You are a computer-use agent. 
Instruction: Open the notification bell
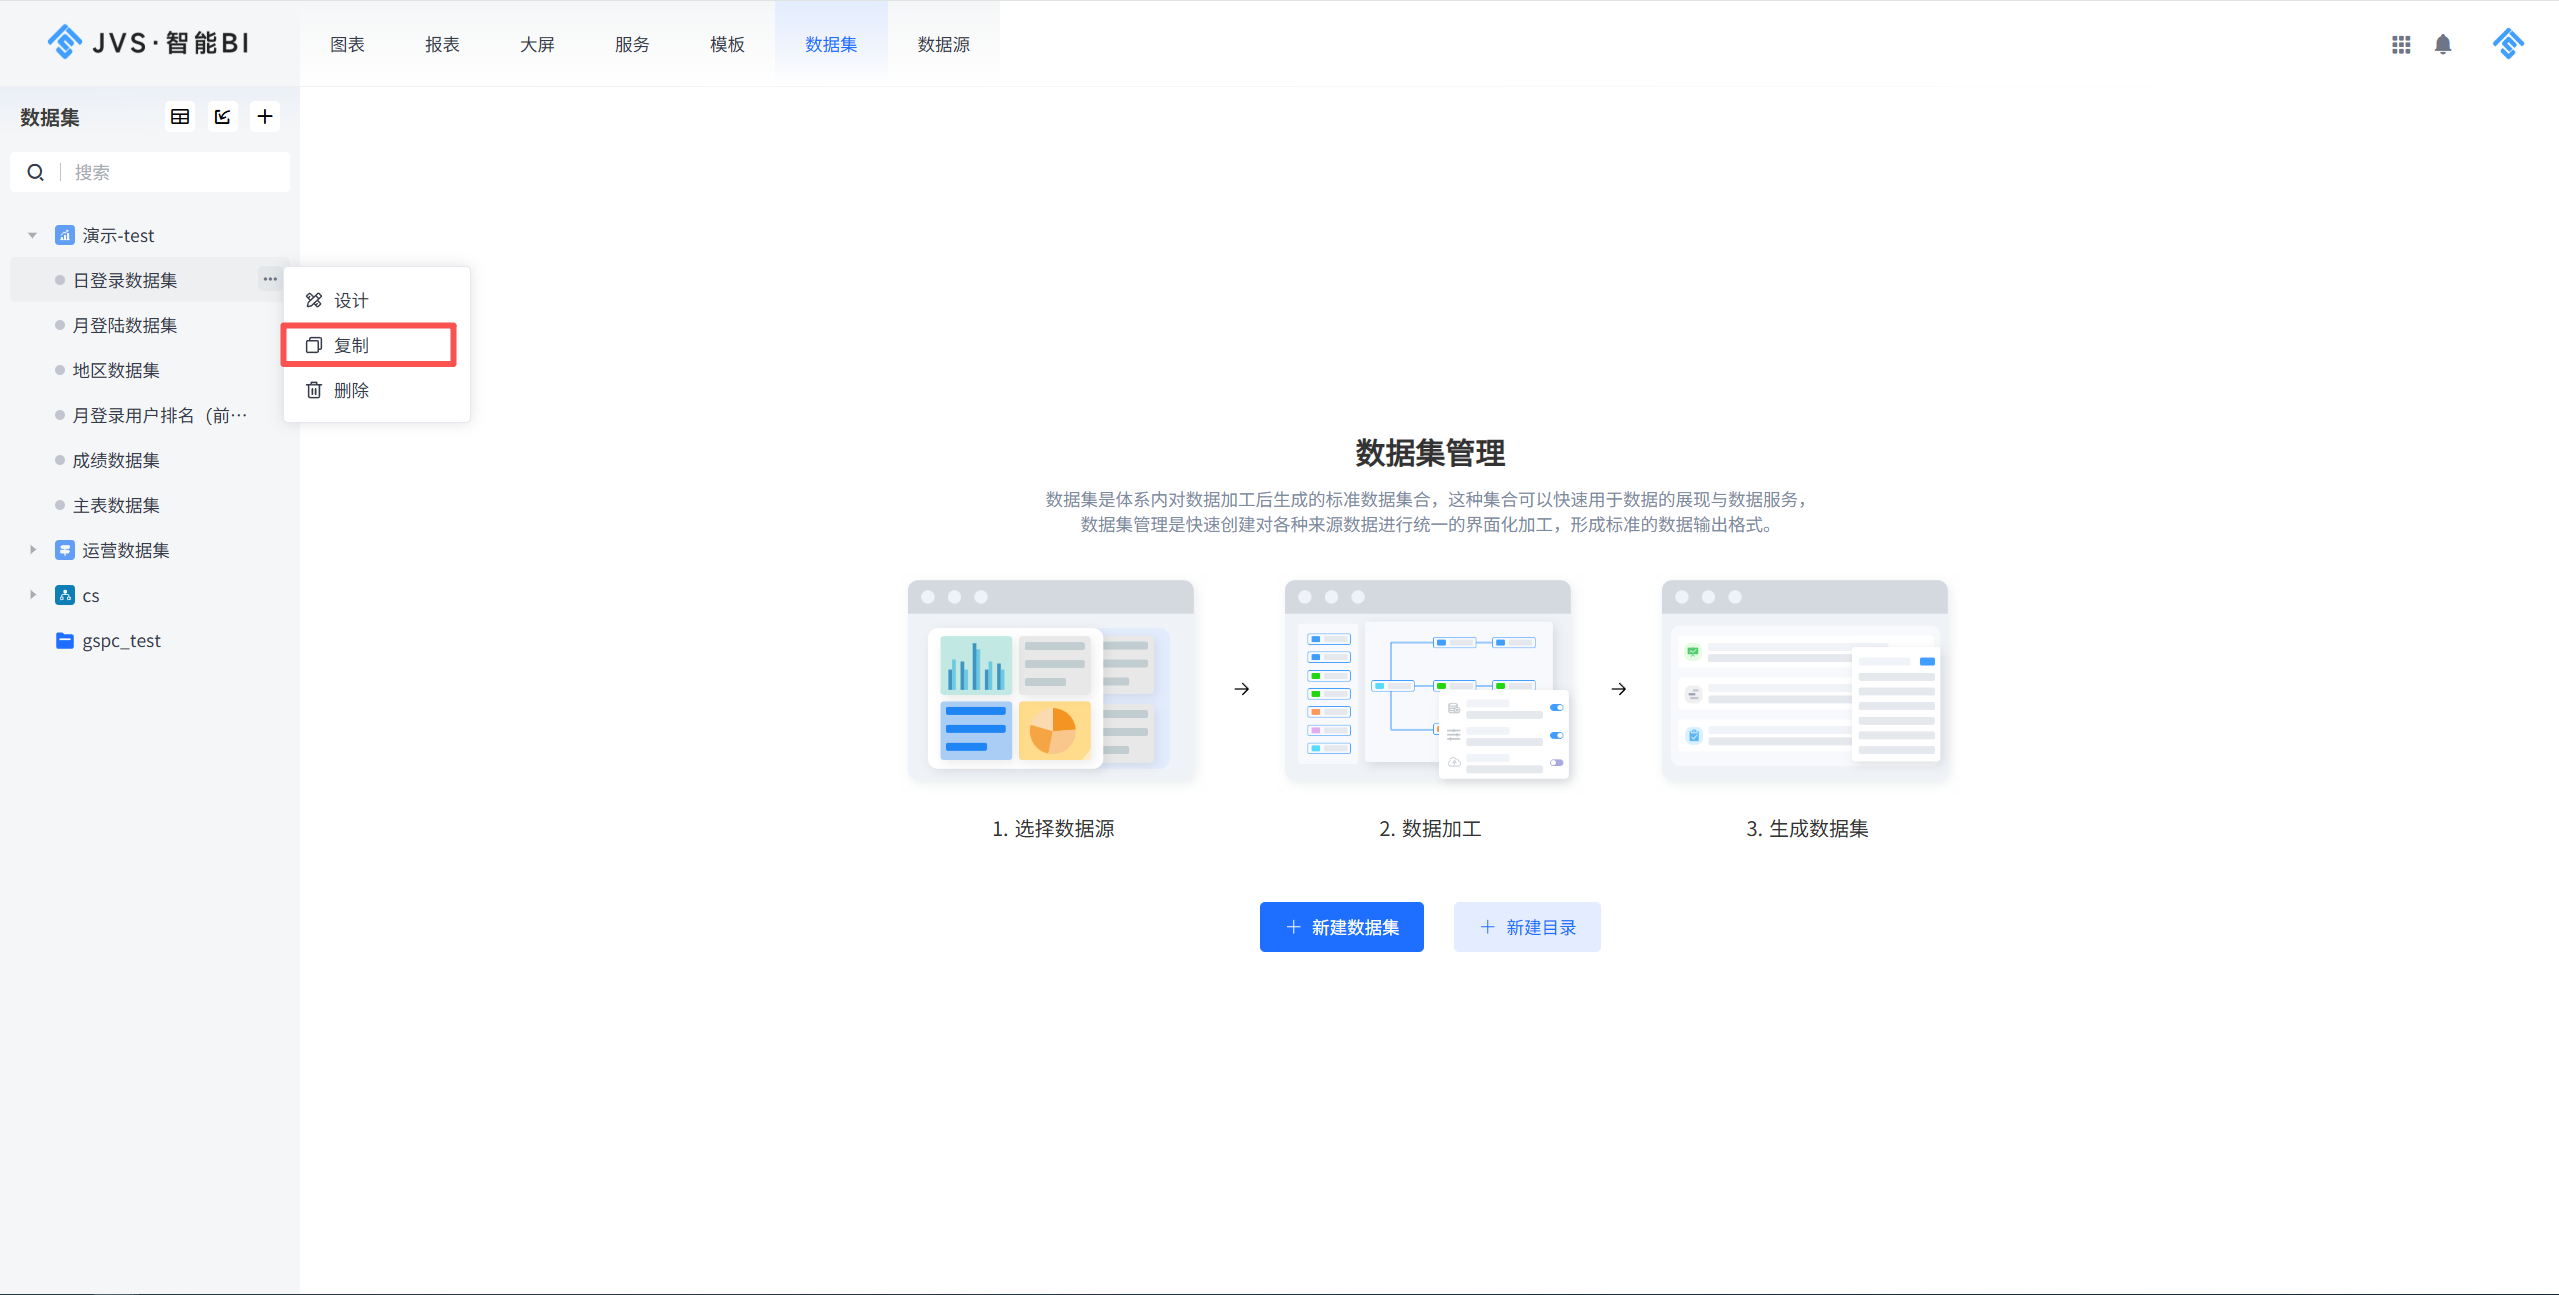2443,44
